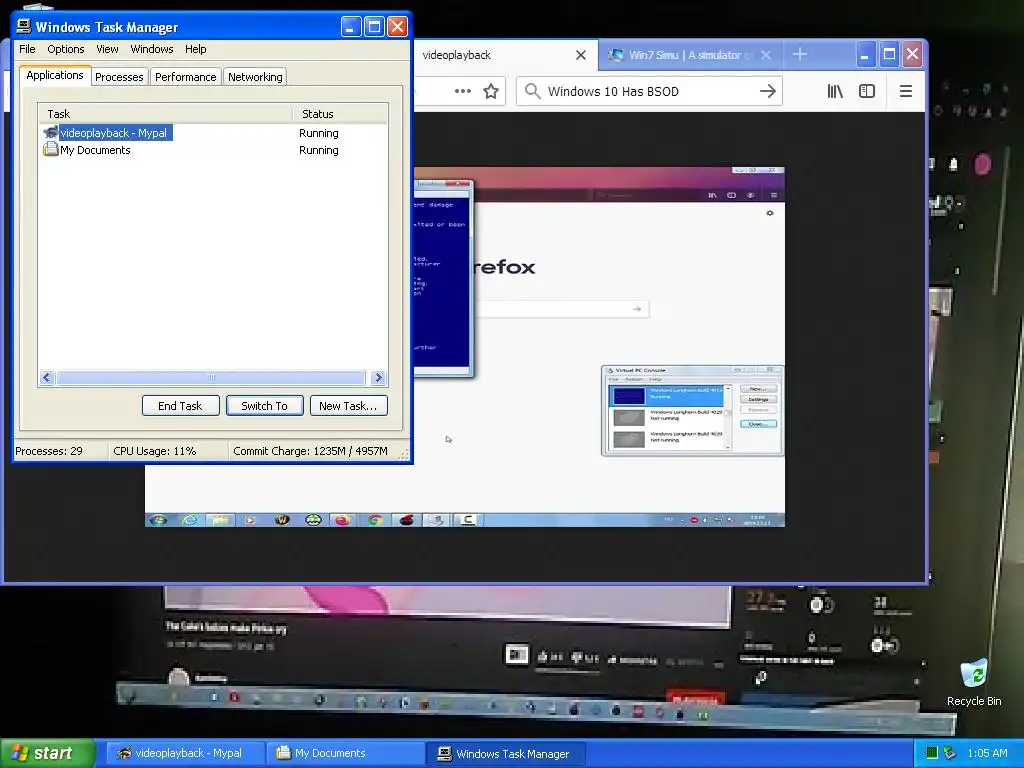This screenshot has height=768, width=1024.
Task: Switch to the Performance tab
Action: point(185,77)
